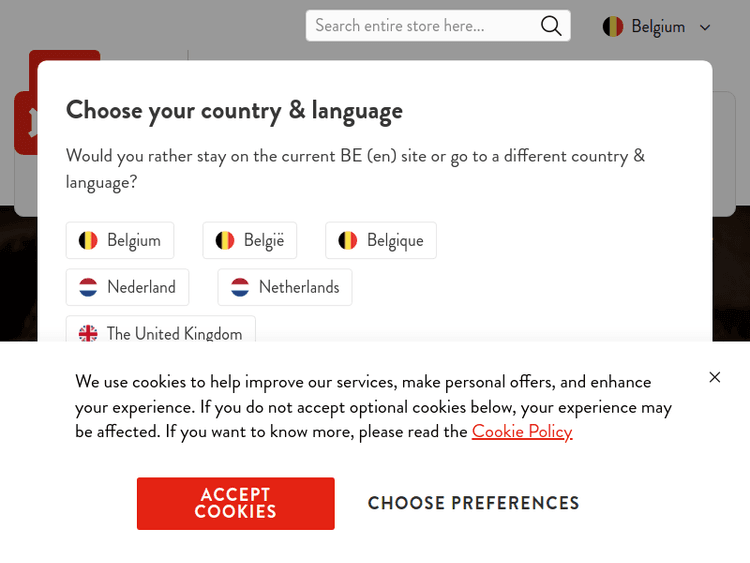Screen dimensions: 750x563
Task: Choose the België text label
Action: [x=264, y=240]
